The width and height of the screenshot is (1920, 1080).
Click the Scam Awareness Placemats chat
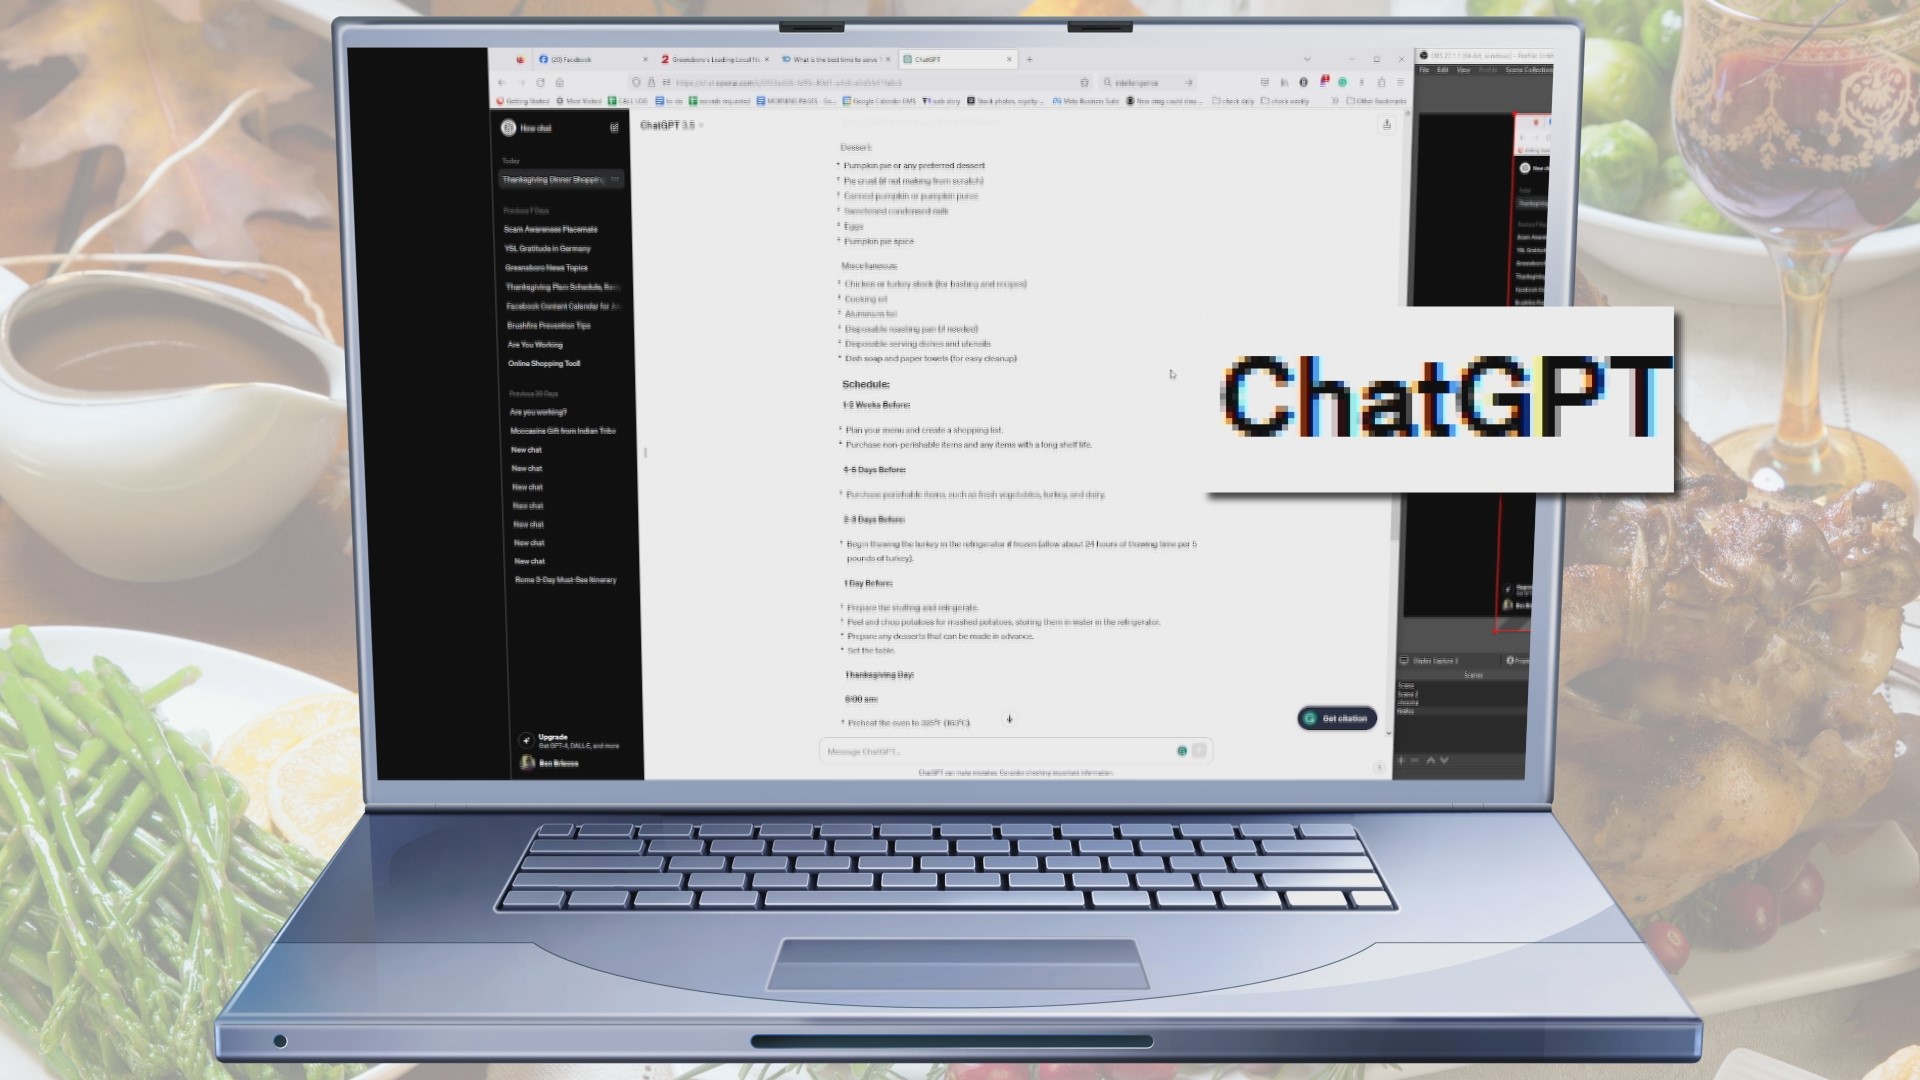(551, 228)
